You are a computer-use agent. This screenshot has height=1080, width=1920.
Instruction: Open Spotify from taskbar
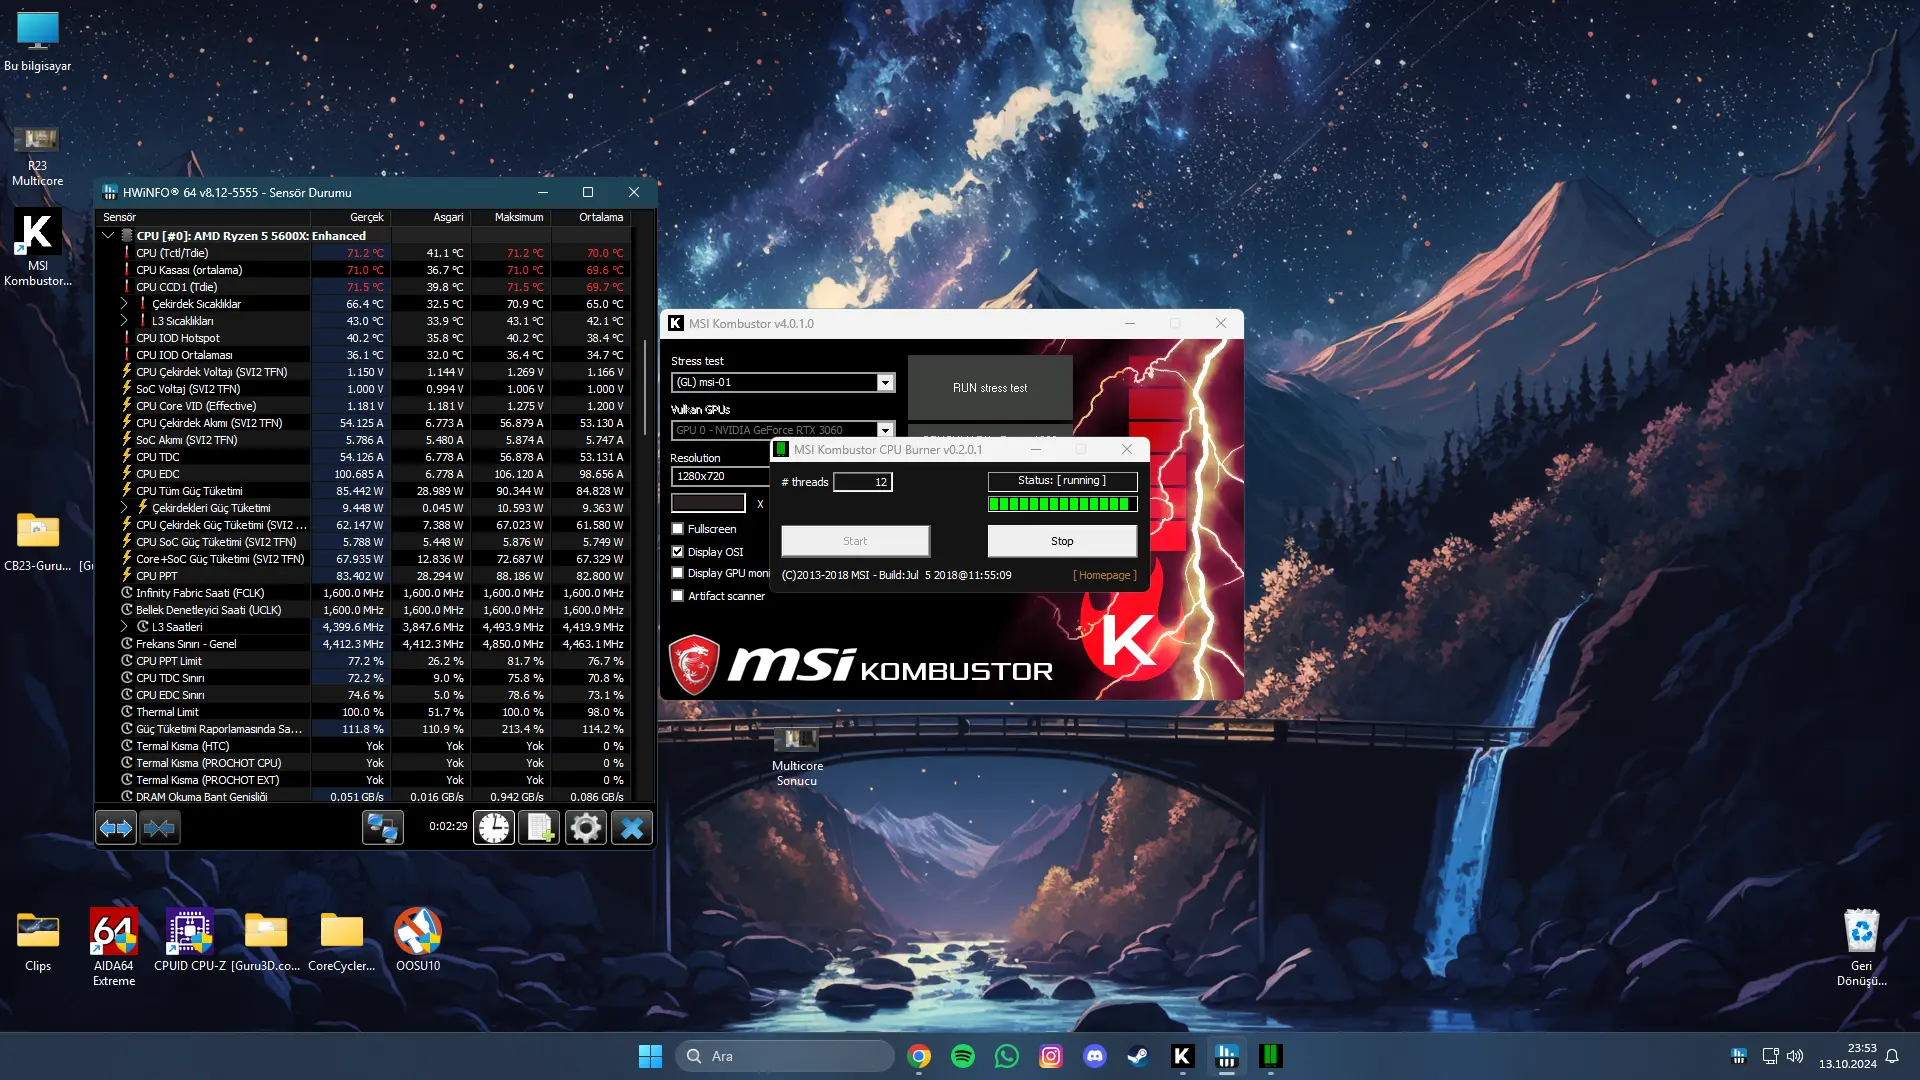click(963, 1056)
